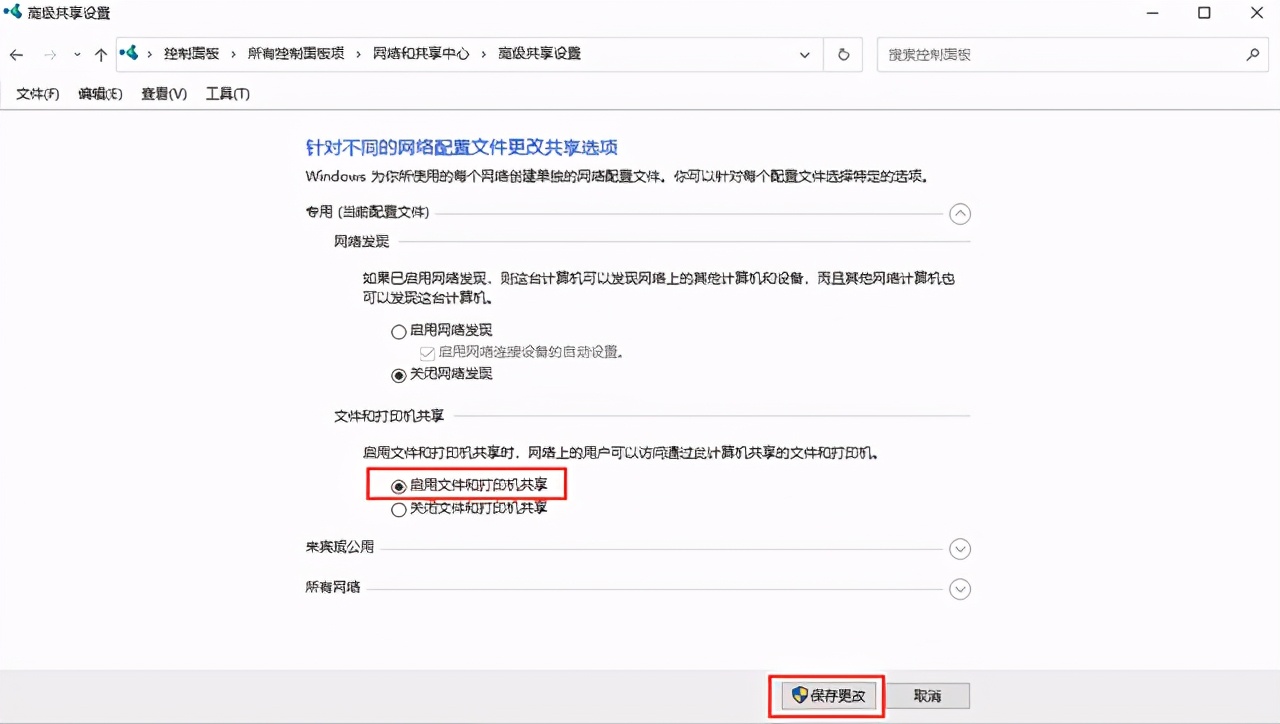Click the up-one-level arrow icon

(100, 54)
